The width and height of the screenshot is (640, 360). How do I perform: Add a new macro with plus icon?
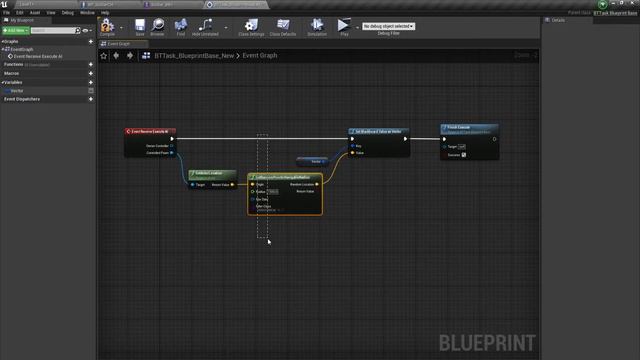point(91,73)
